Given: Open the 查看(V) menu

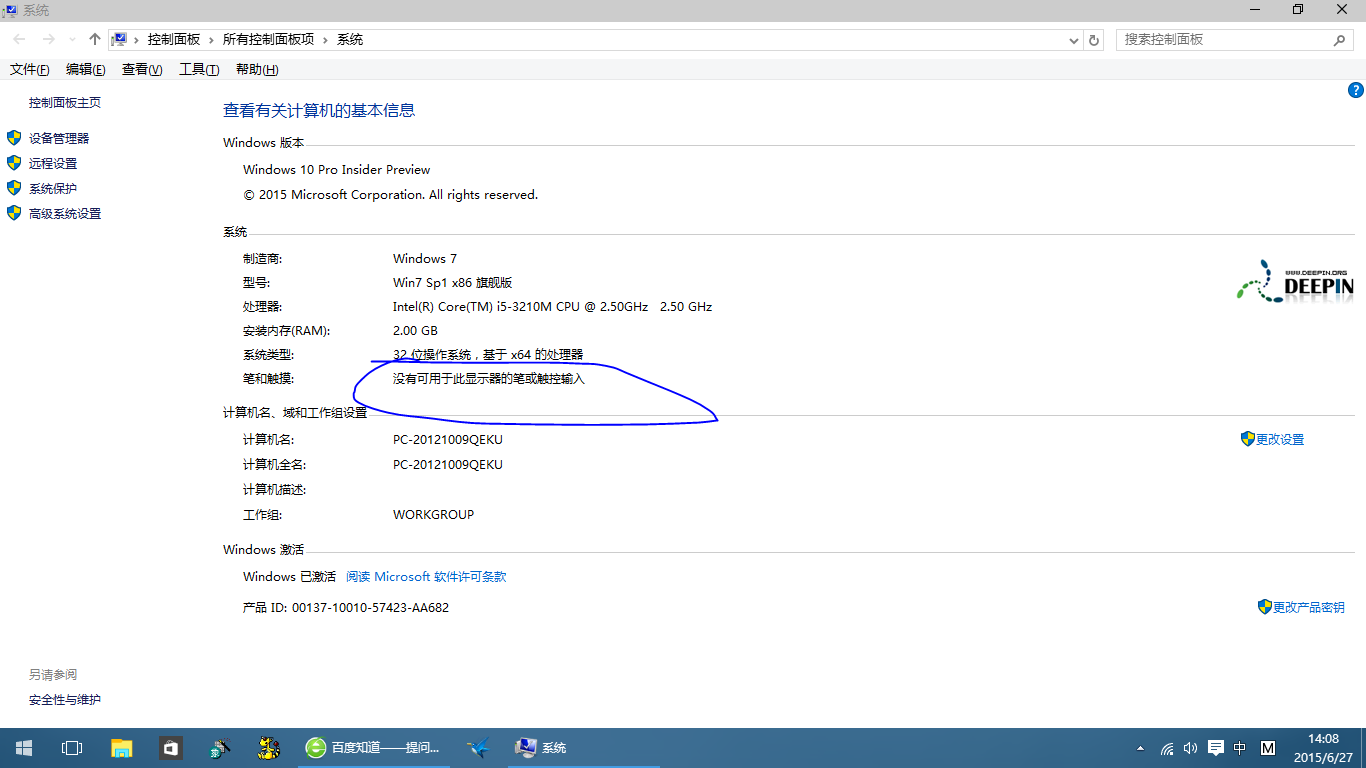Looking at the screenshot, I should pos(142,69).
